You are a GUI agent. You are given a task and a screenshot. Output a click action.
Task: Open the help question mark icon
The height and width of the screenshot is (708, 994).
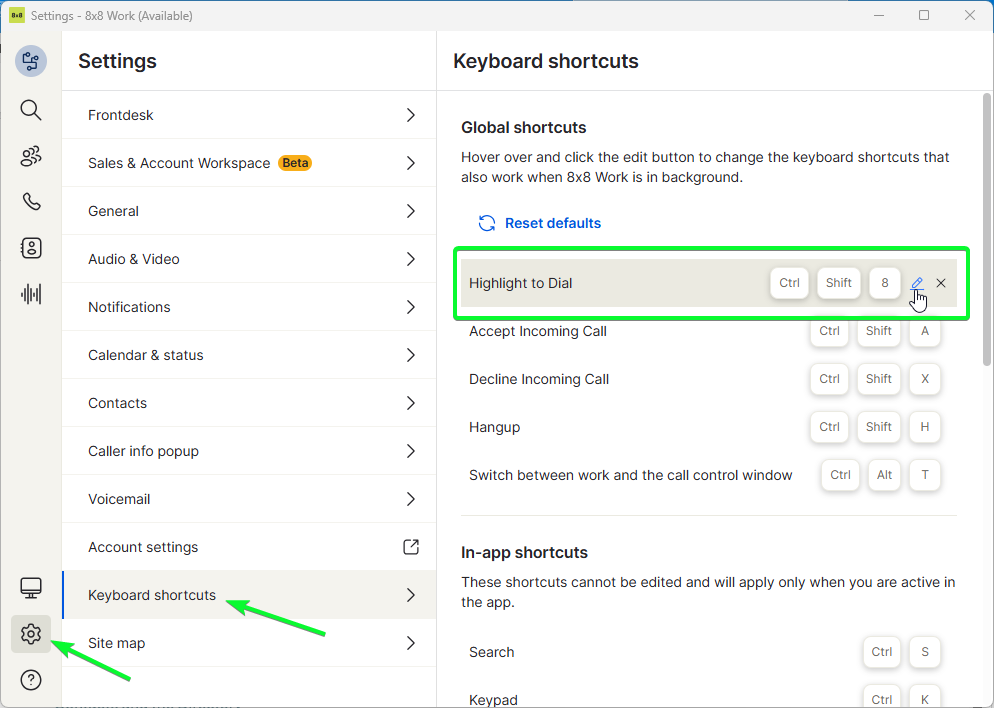31,680
